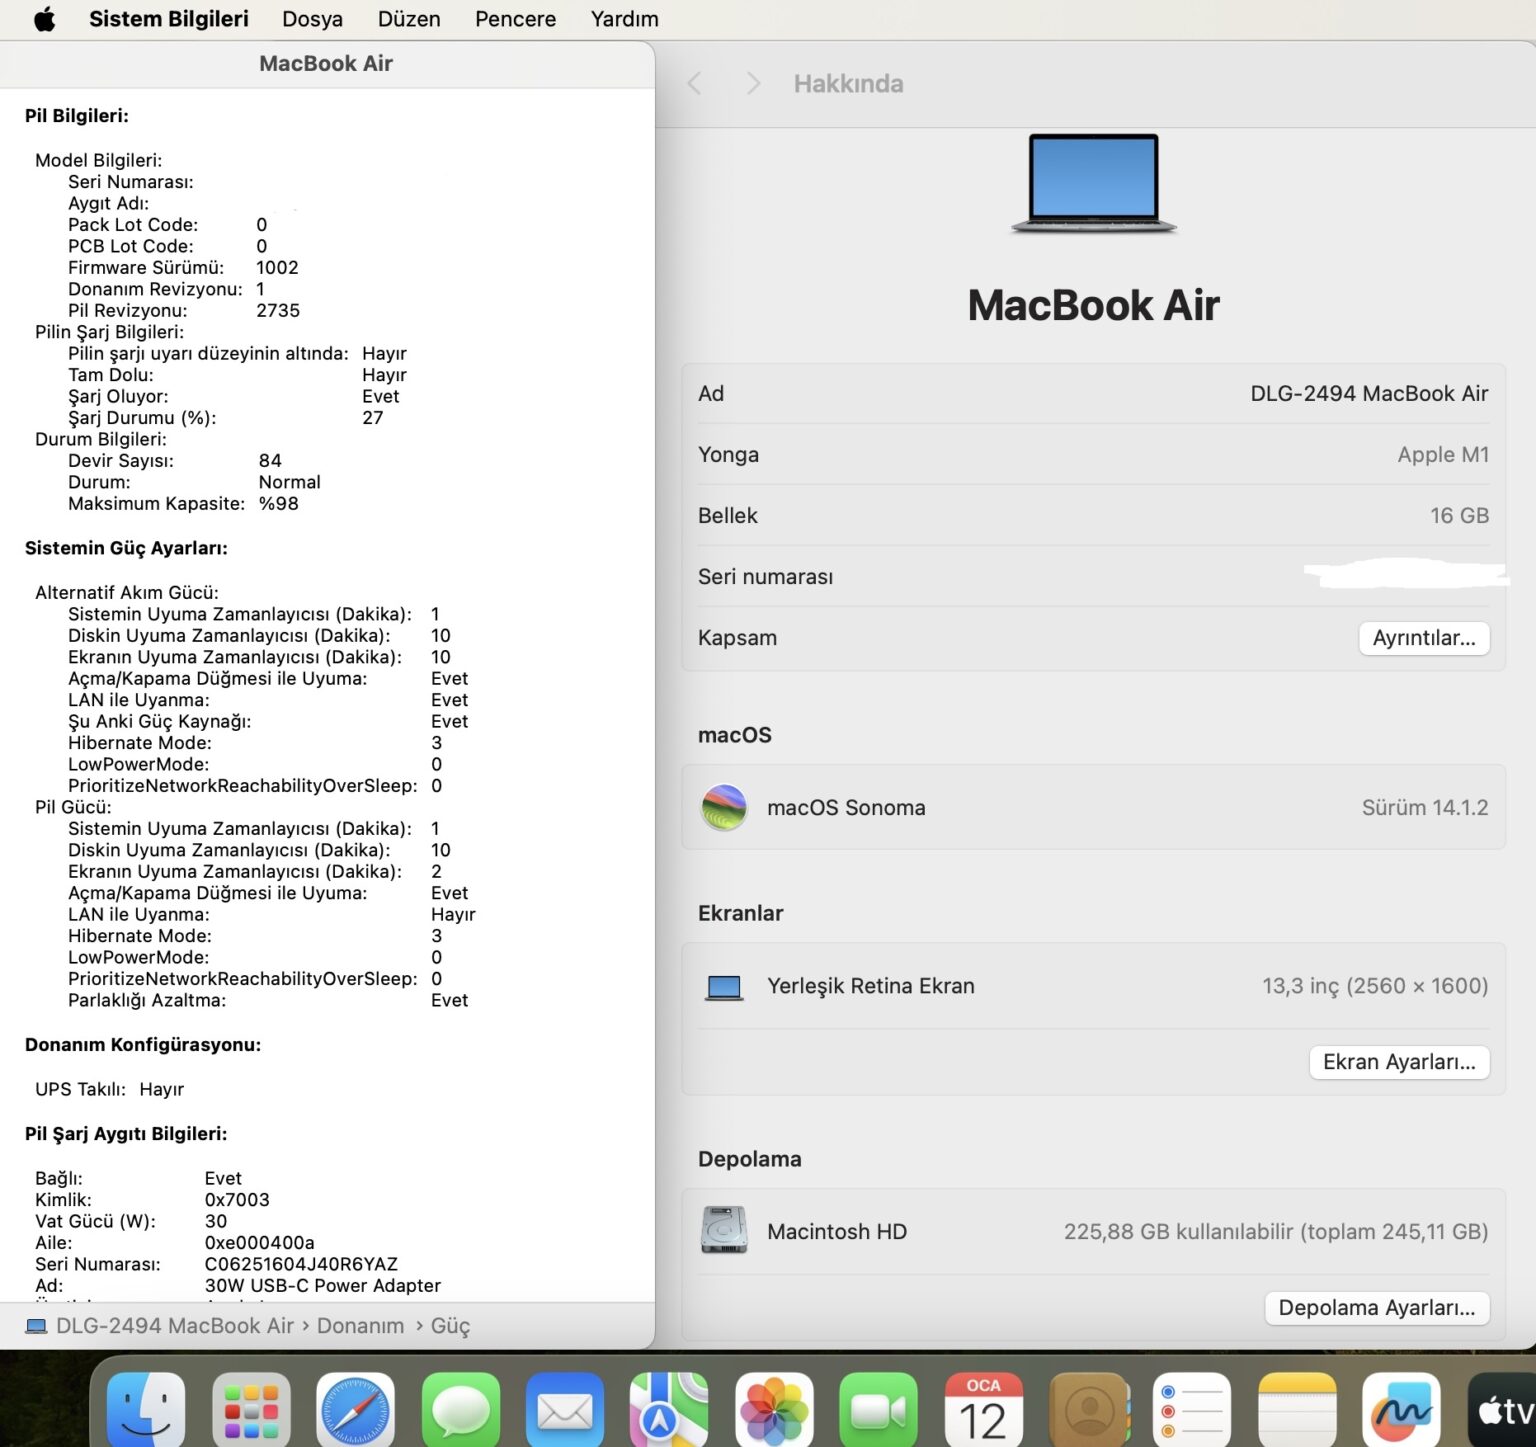Viewport: 1536px width, 1447px height.
Task: Click DLG-2494 MacBook Air in the path bar
Action: (x=175, y=1326)
